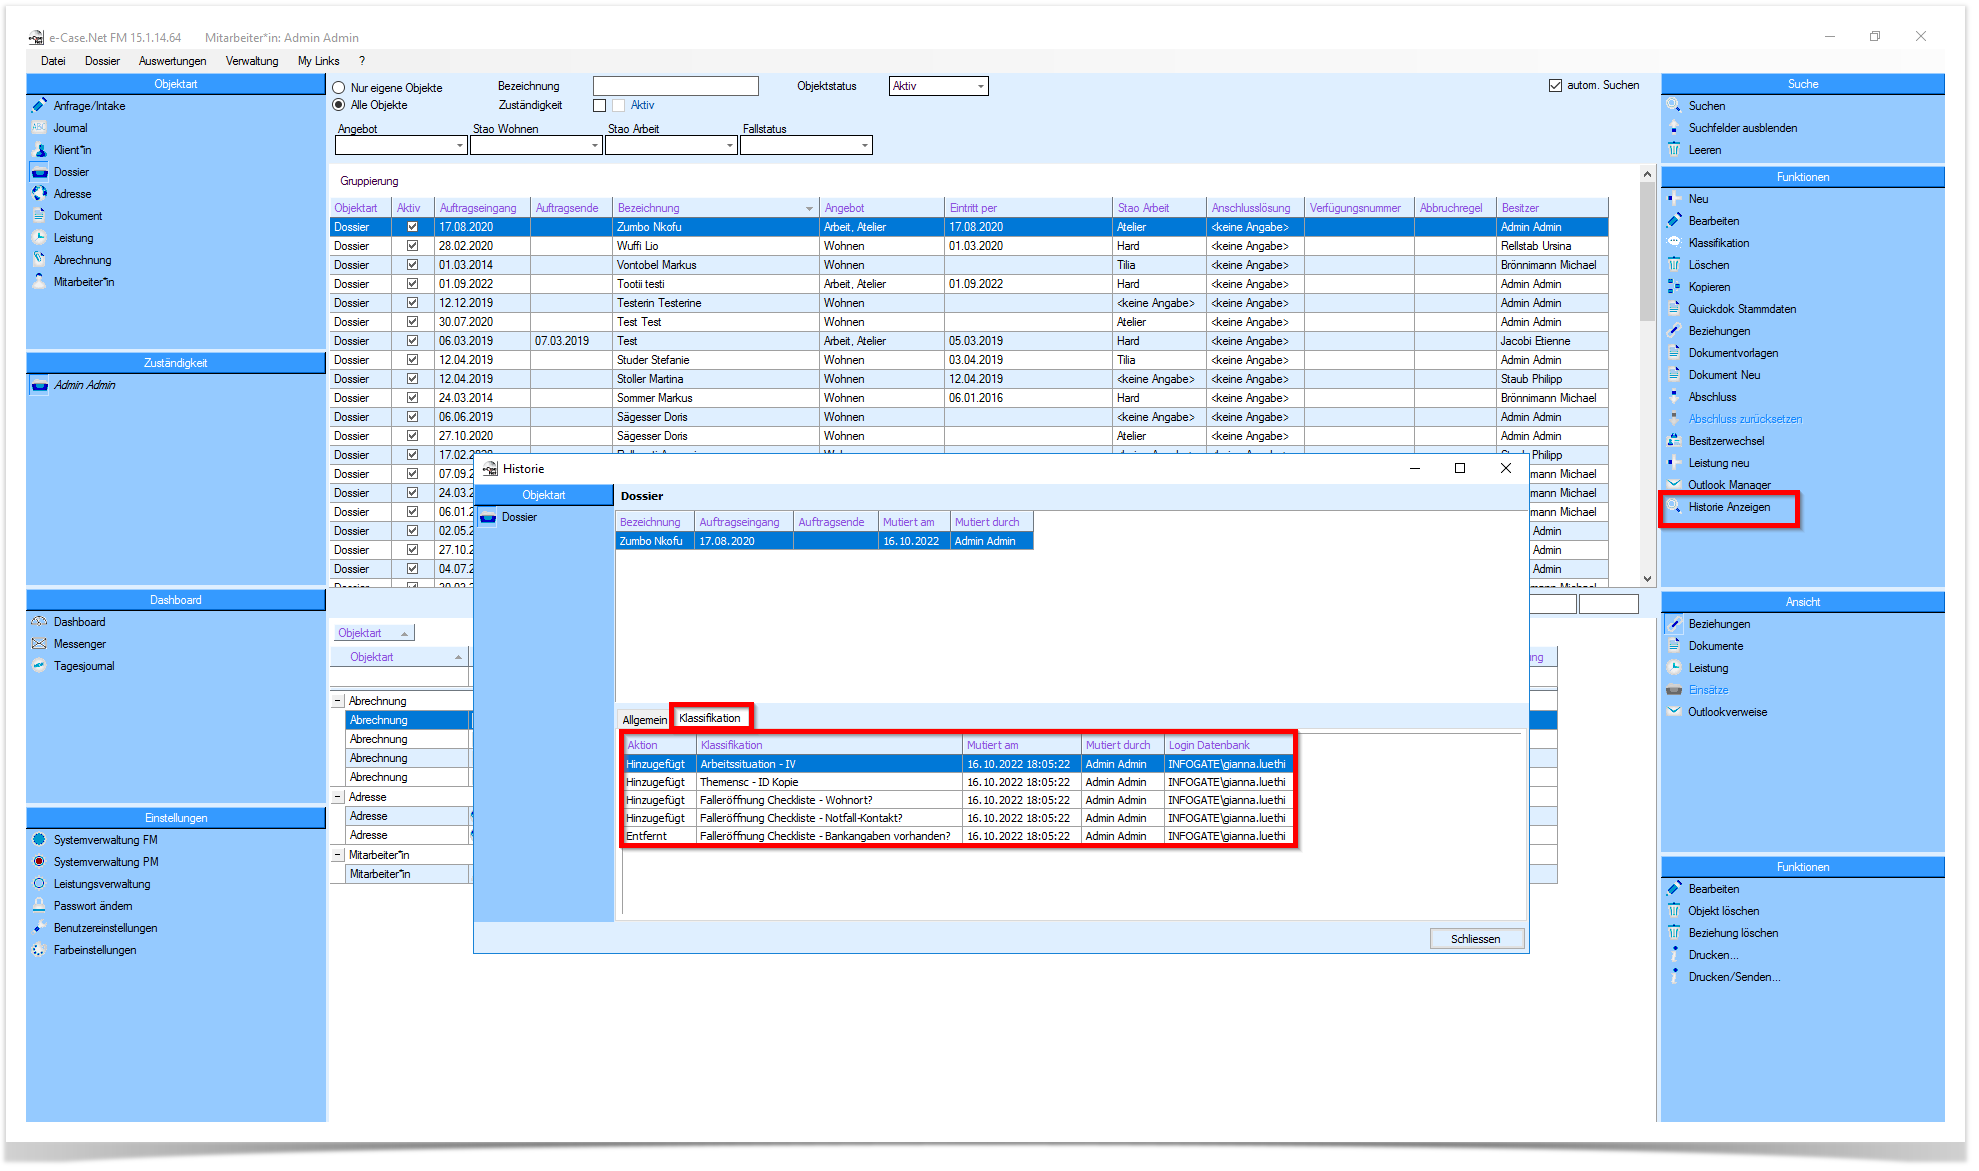Click Quickdok Stammdaten function

[1742, 309]
